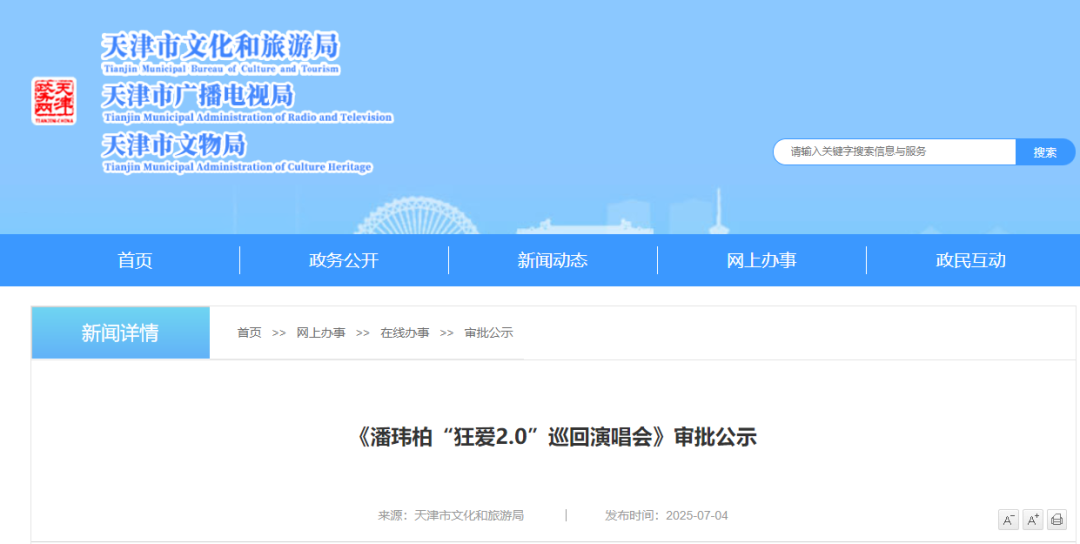Click the article title 潘玮柏狂爱2.0巡回演唱会审批公示
This screenshot has height=544, width=1080.
(x=555, y=437)
